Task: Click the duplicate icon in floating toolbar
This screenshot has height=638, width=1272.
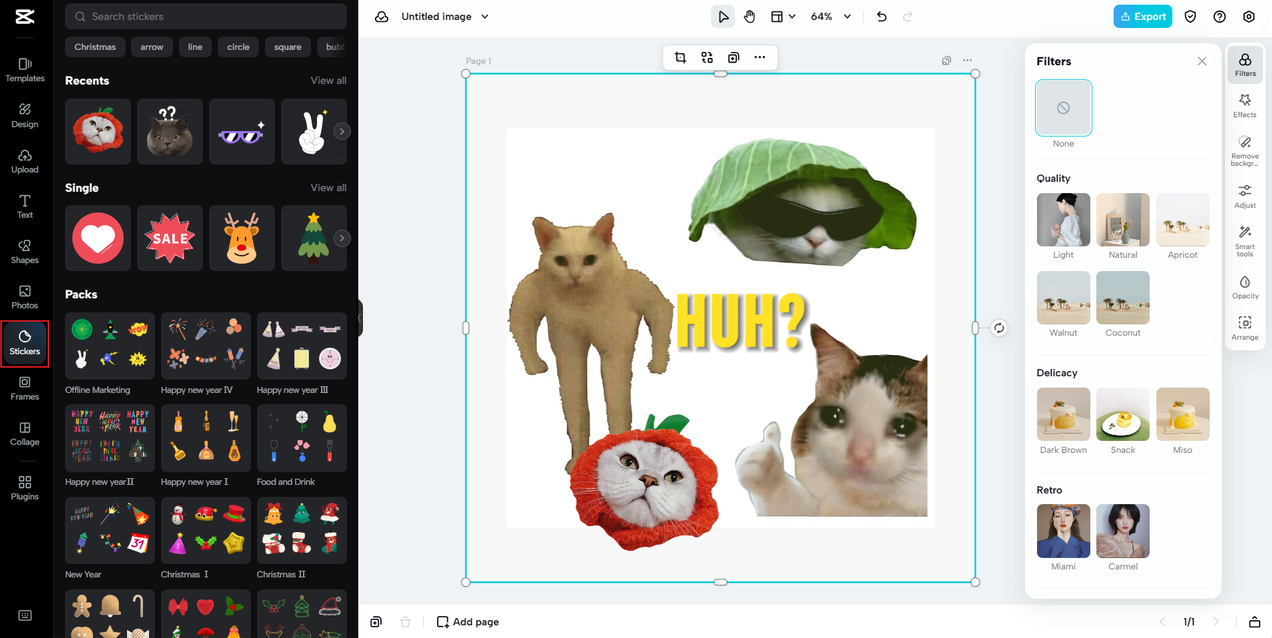Action: point(733,58)
